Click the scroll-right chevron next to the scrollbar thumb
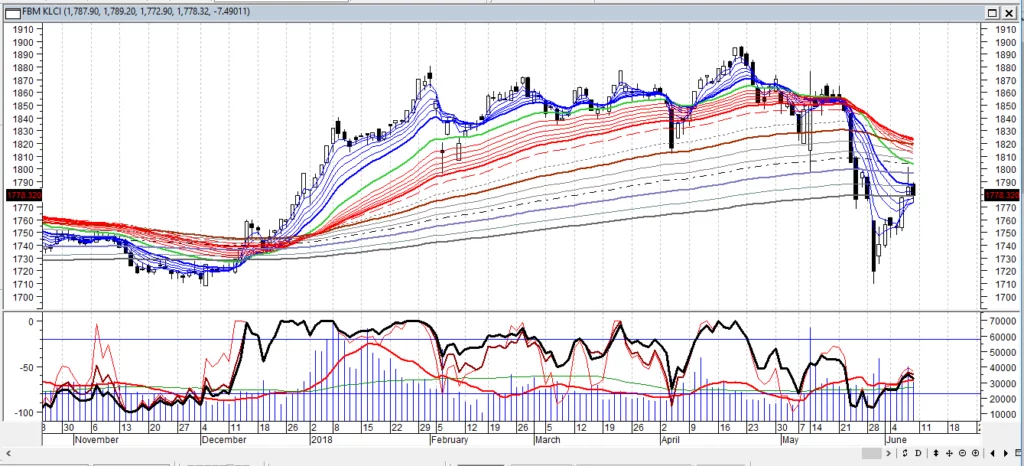The height and width of the screenshot is (466, 1024). tap(888, 453)
